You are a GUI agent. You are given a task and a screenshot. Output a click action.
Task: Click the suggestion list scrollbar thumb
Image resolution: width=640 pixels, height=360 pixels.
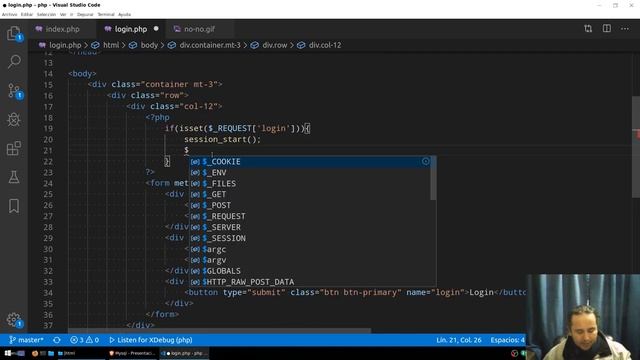(x=433, y=178)
